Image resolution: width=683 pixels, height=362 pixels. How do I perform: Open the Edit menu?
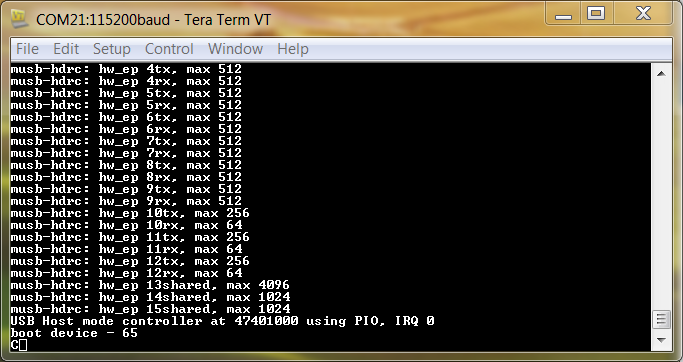click(x=66, y=49)
